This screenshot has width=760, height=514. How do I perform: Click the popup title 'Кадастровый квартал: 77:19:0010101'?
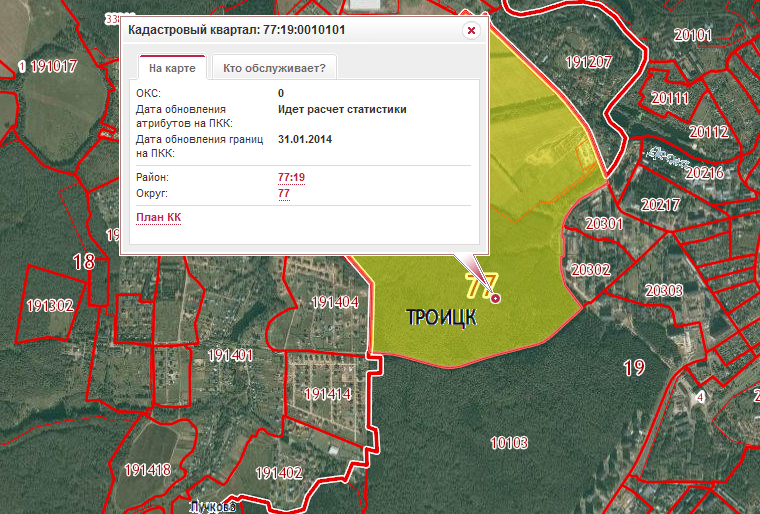coord(237,30)
